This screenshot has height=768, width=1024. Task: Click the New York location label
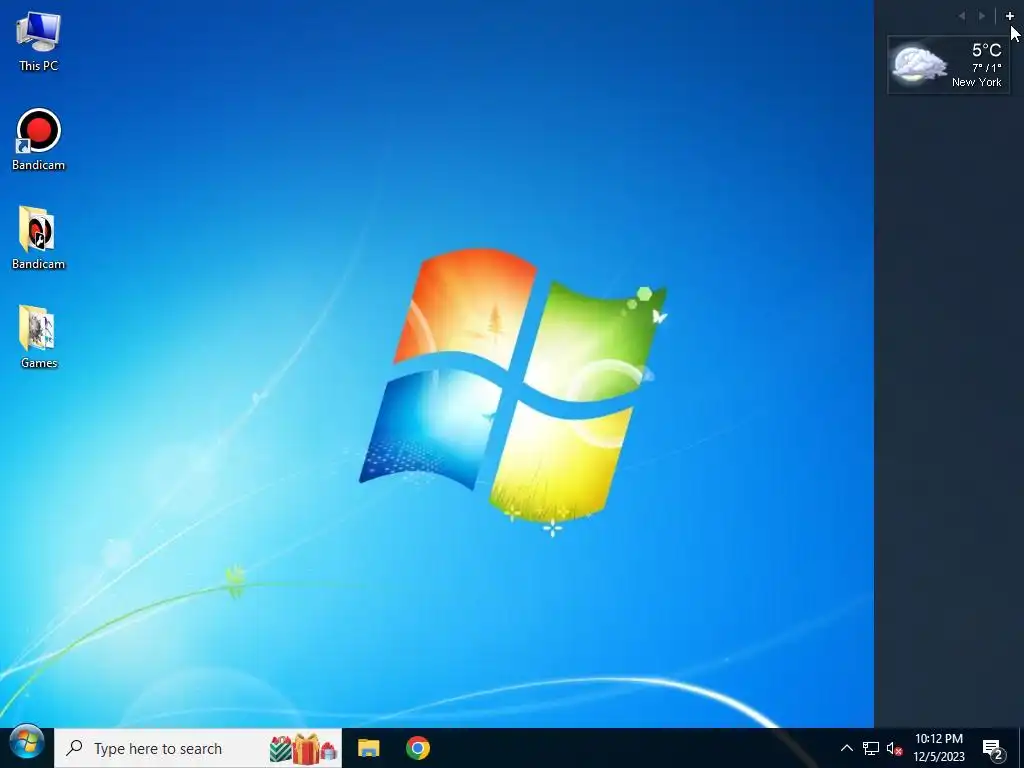(x=976, y=82)
